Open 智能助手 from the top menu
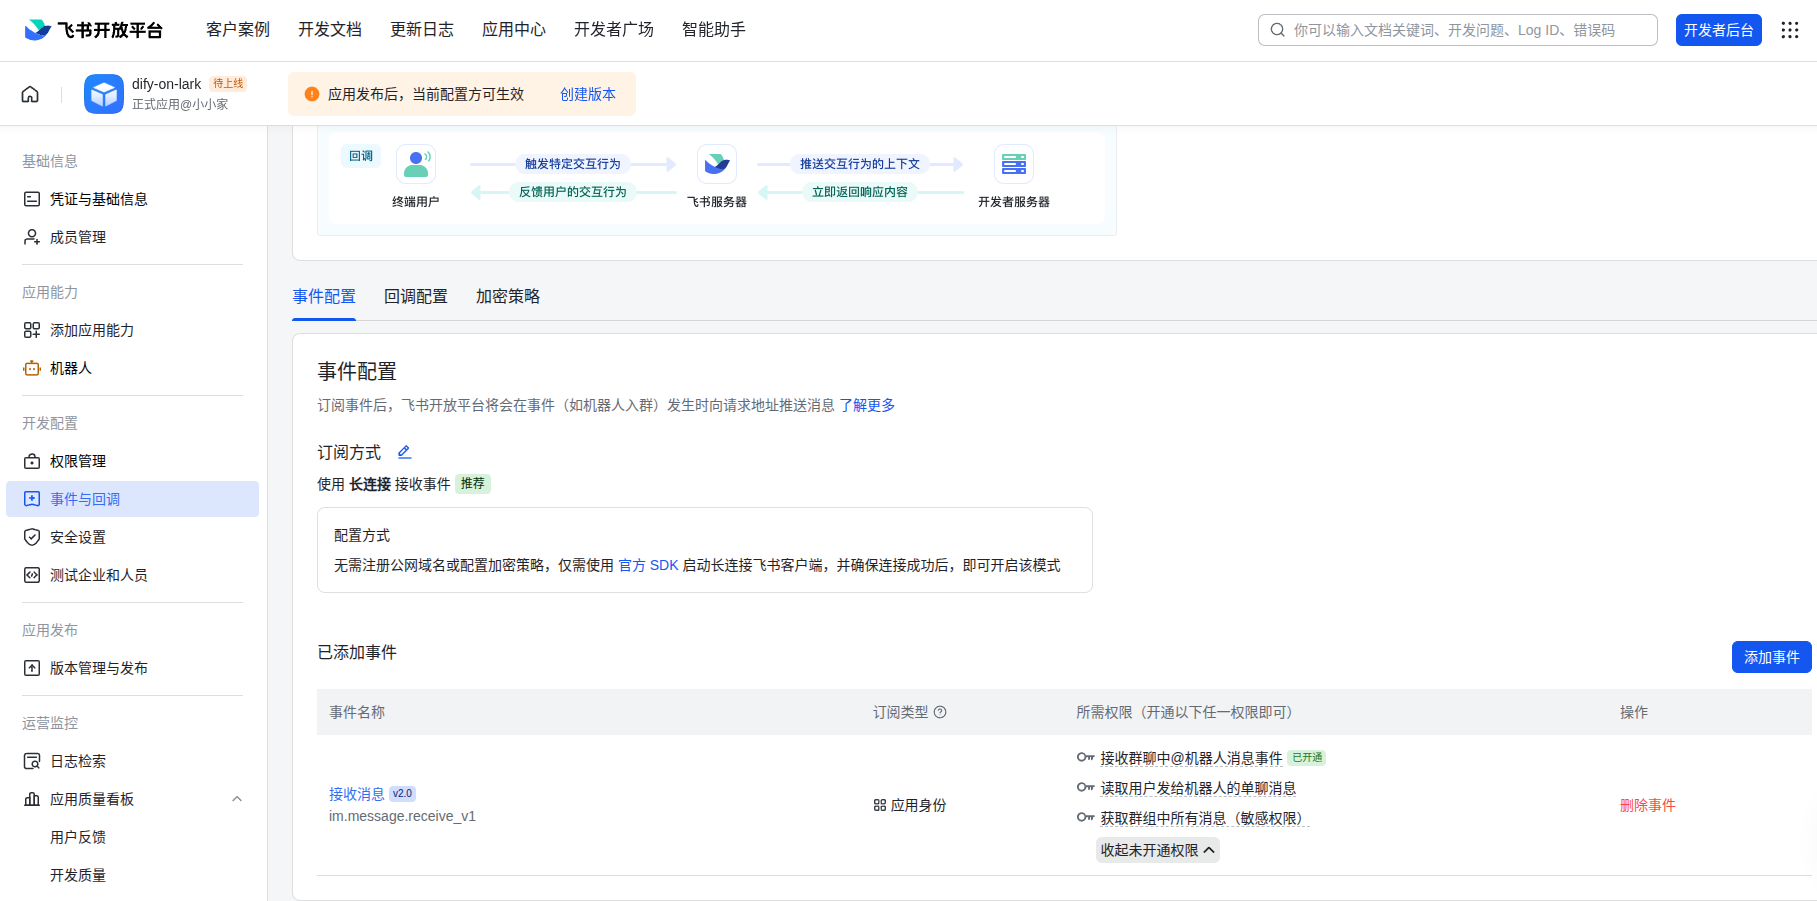This screenshot has height=901, width=1817. [x=713, y=30]
